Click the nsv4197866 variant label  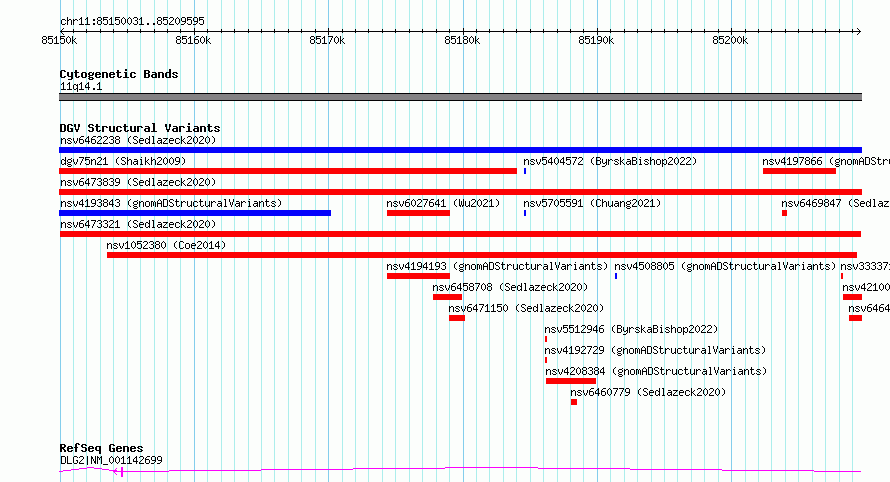[x=826, y=161]
